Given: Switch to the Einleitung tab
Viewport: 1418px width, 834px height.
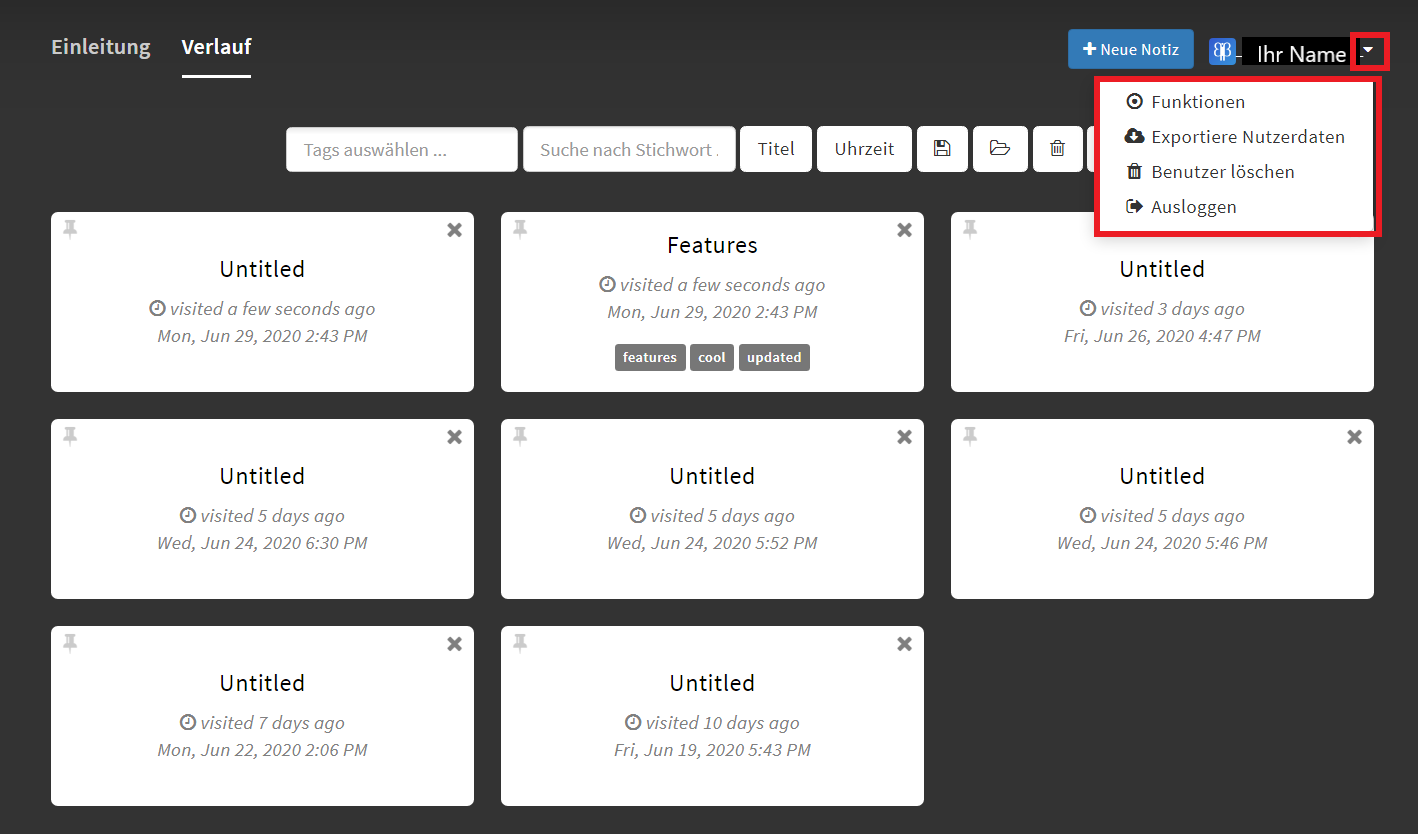Looking at the screenshot, I should [x=101, y=47].
